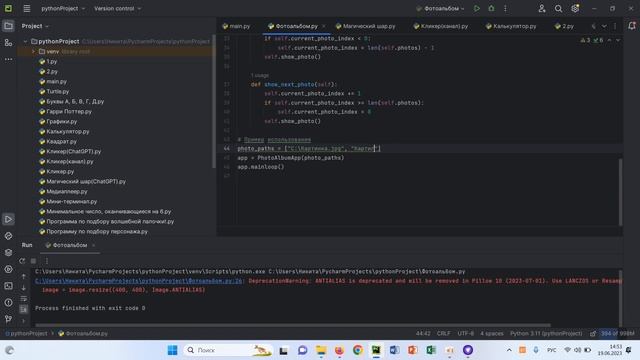The height and width of the screenshot is (360, 640).
Task: Select Turtle.py in project tree
Action: click(x=54, y=91)
